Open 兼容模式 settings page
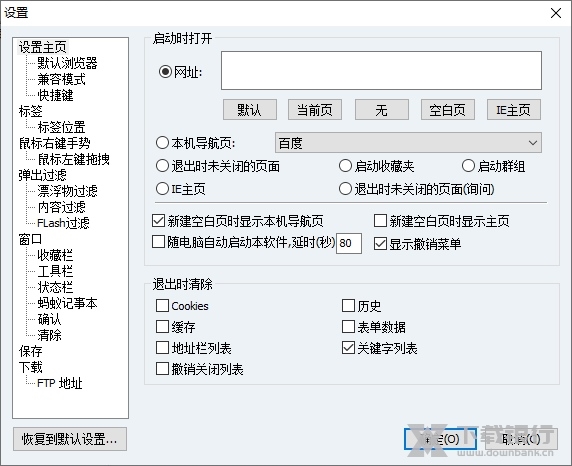Image resolution: width=572 pixels, height=466 pixels. click(x=61, y=79)
